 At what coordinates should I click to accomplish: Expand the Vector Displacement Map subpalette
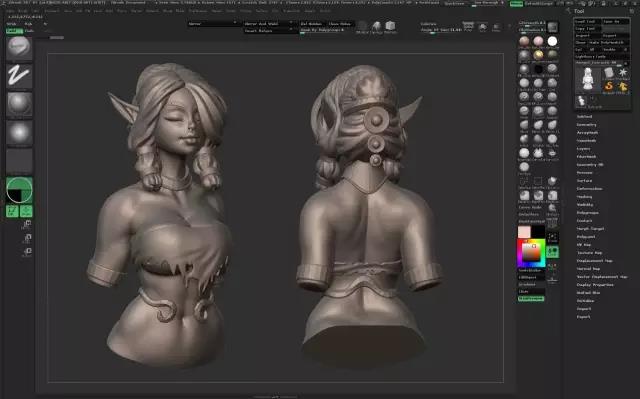pos(602,277)
